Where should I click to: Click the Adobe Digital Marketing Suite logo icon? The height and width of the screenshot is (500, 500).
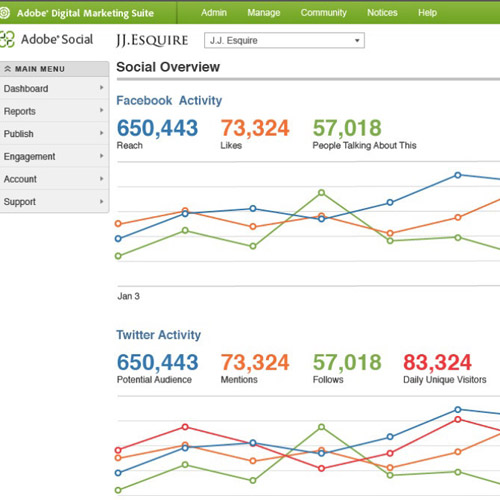tap(4, 13)
